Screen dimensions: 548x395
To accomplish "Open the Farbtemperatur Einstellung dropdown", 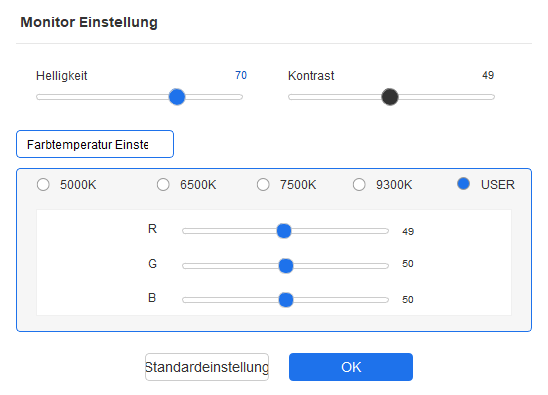I will click(95, 144).
